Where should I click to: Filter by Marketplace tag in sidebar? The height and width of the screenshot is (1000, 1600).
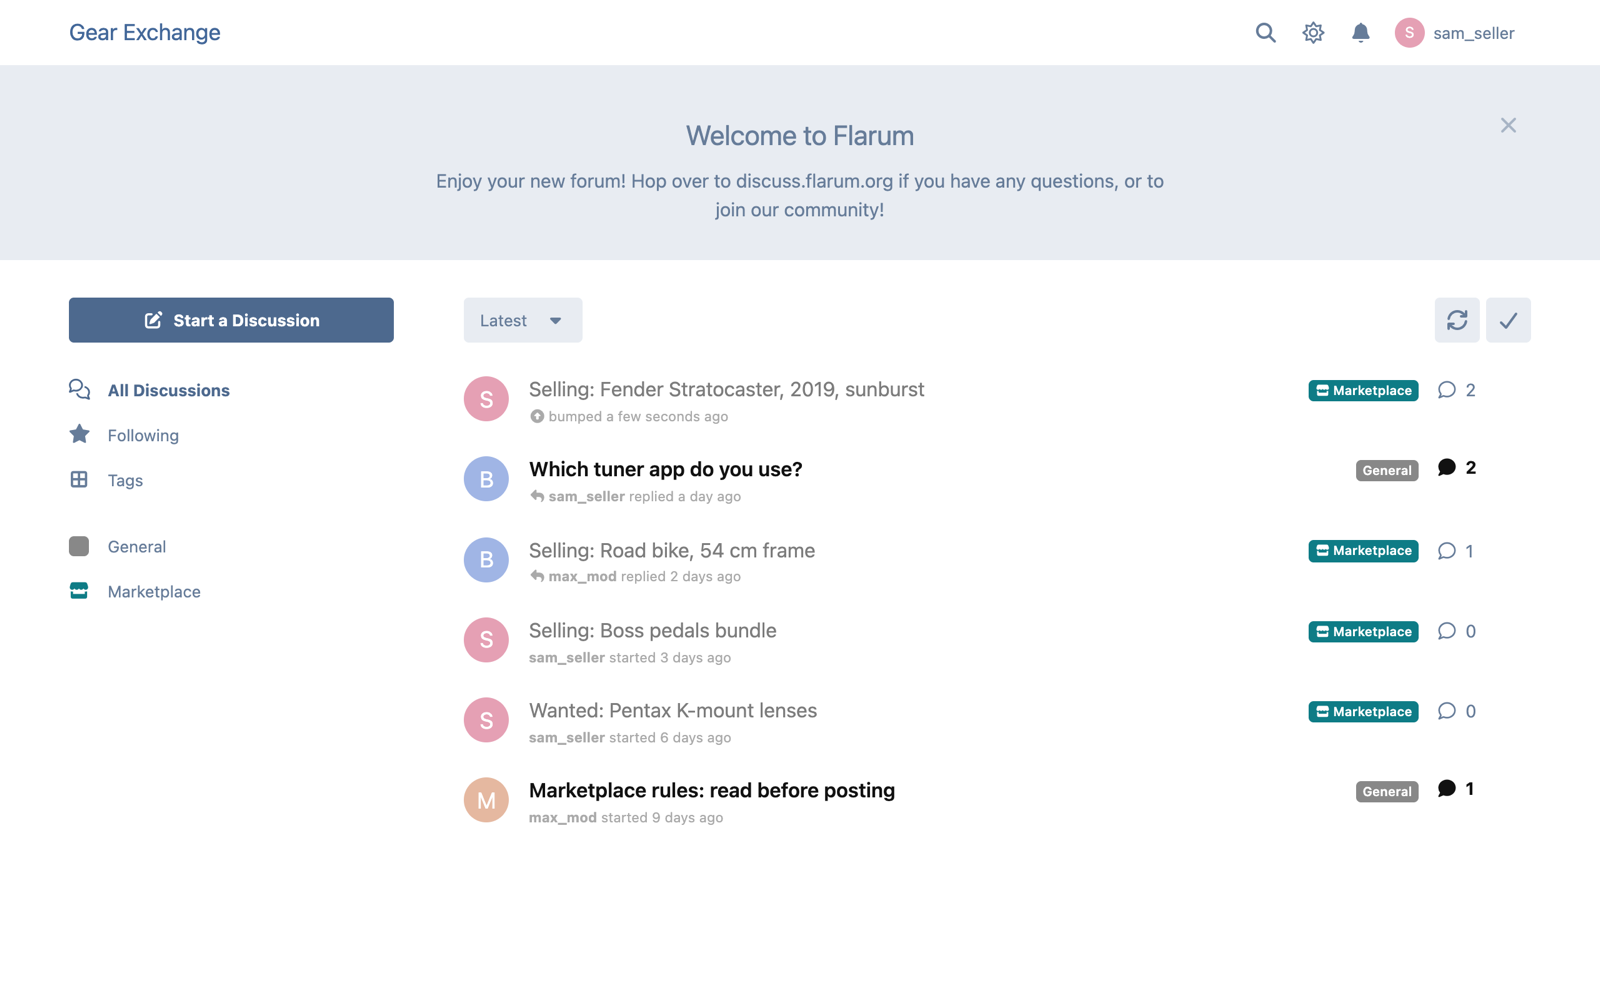135,591
